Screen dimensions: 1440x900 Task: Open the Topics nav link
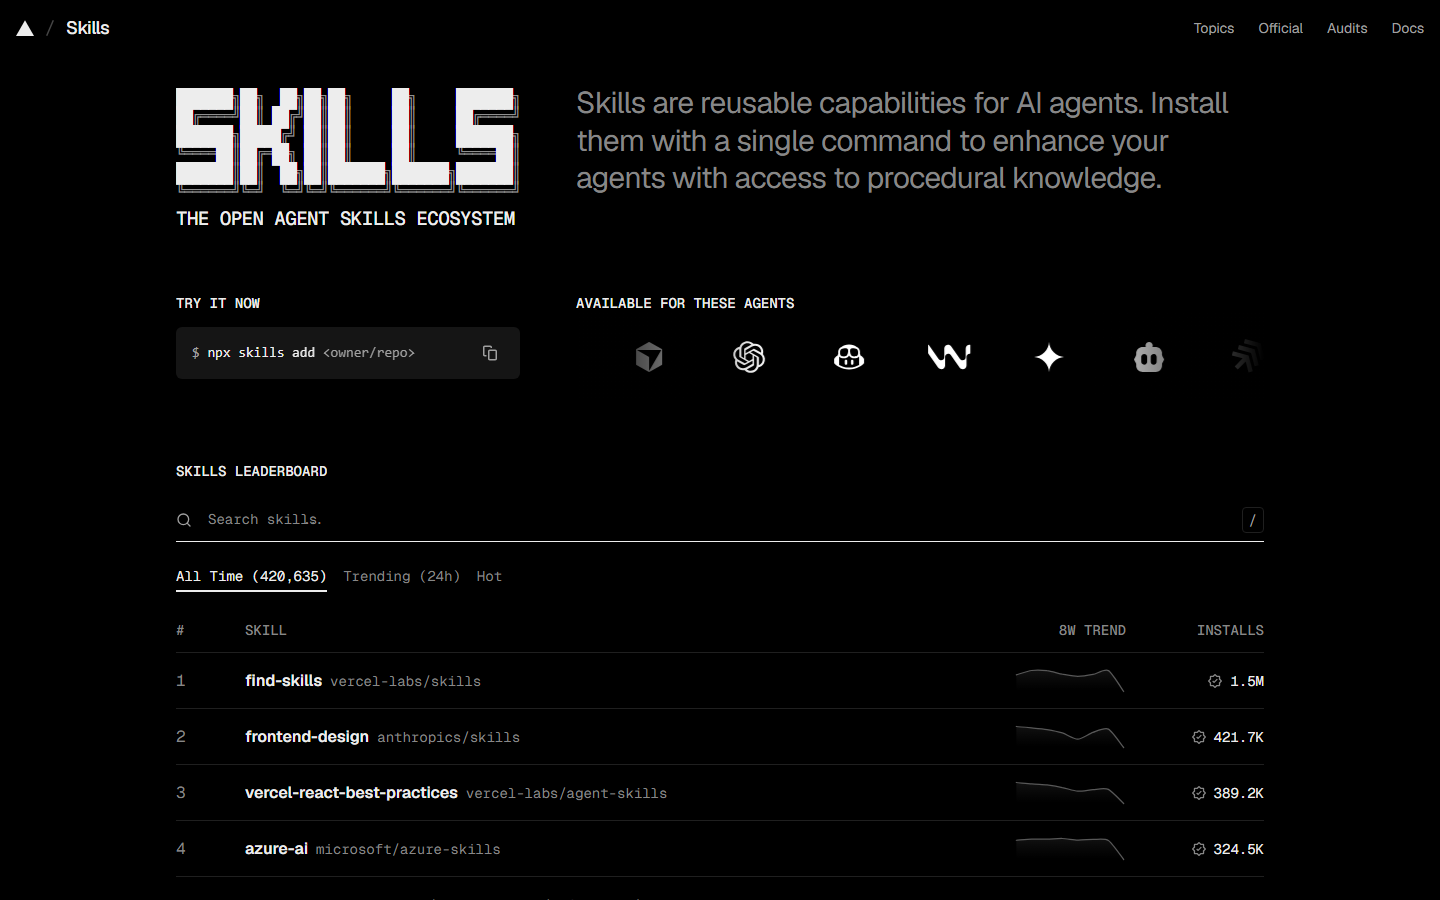tap(1213, 28)
